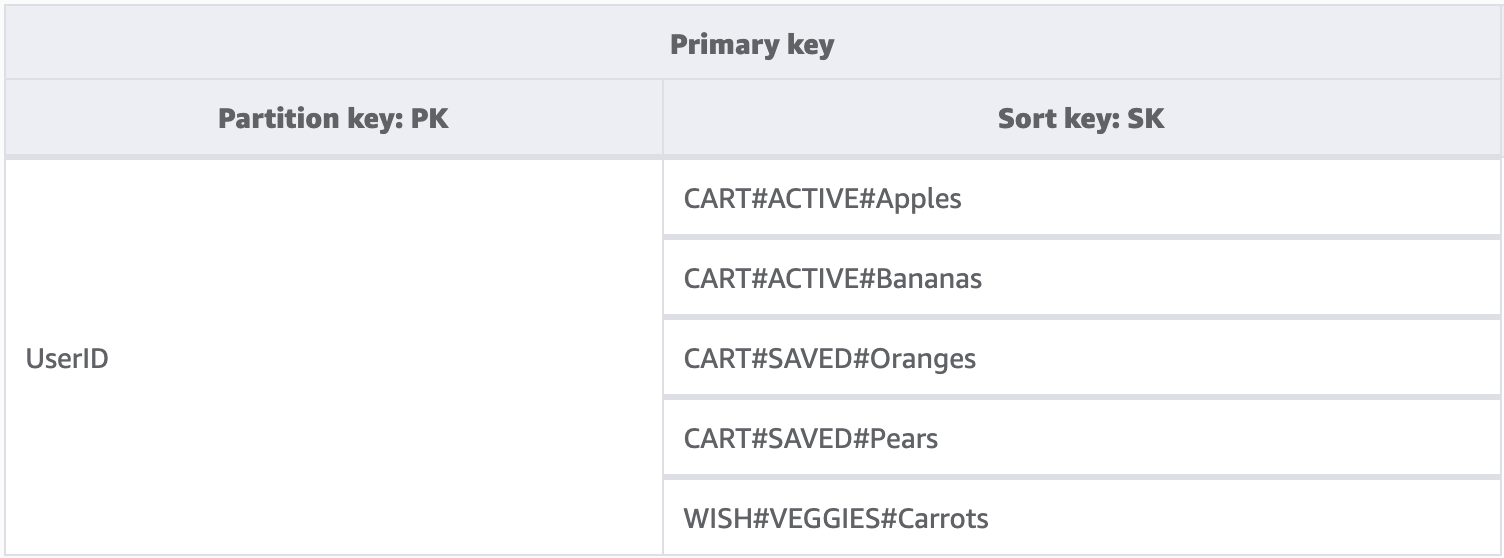Click "ACTIVE" in the Bananas sort key
The height and width of the screenshot is (558, 1504).
click(813, 278)
